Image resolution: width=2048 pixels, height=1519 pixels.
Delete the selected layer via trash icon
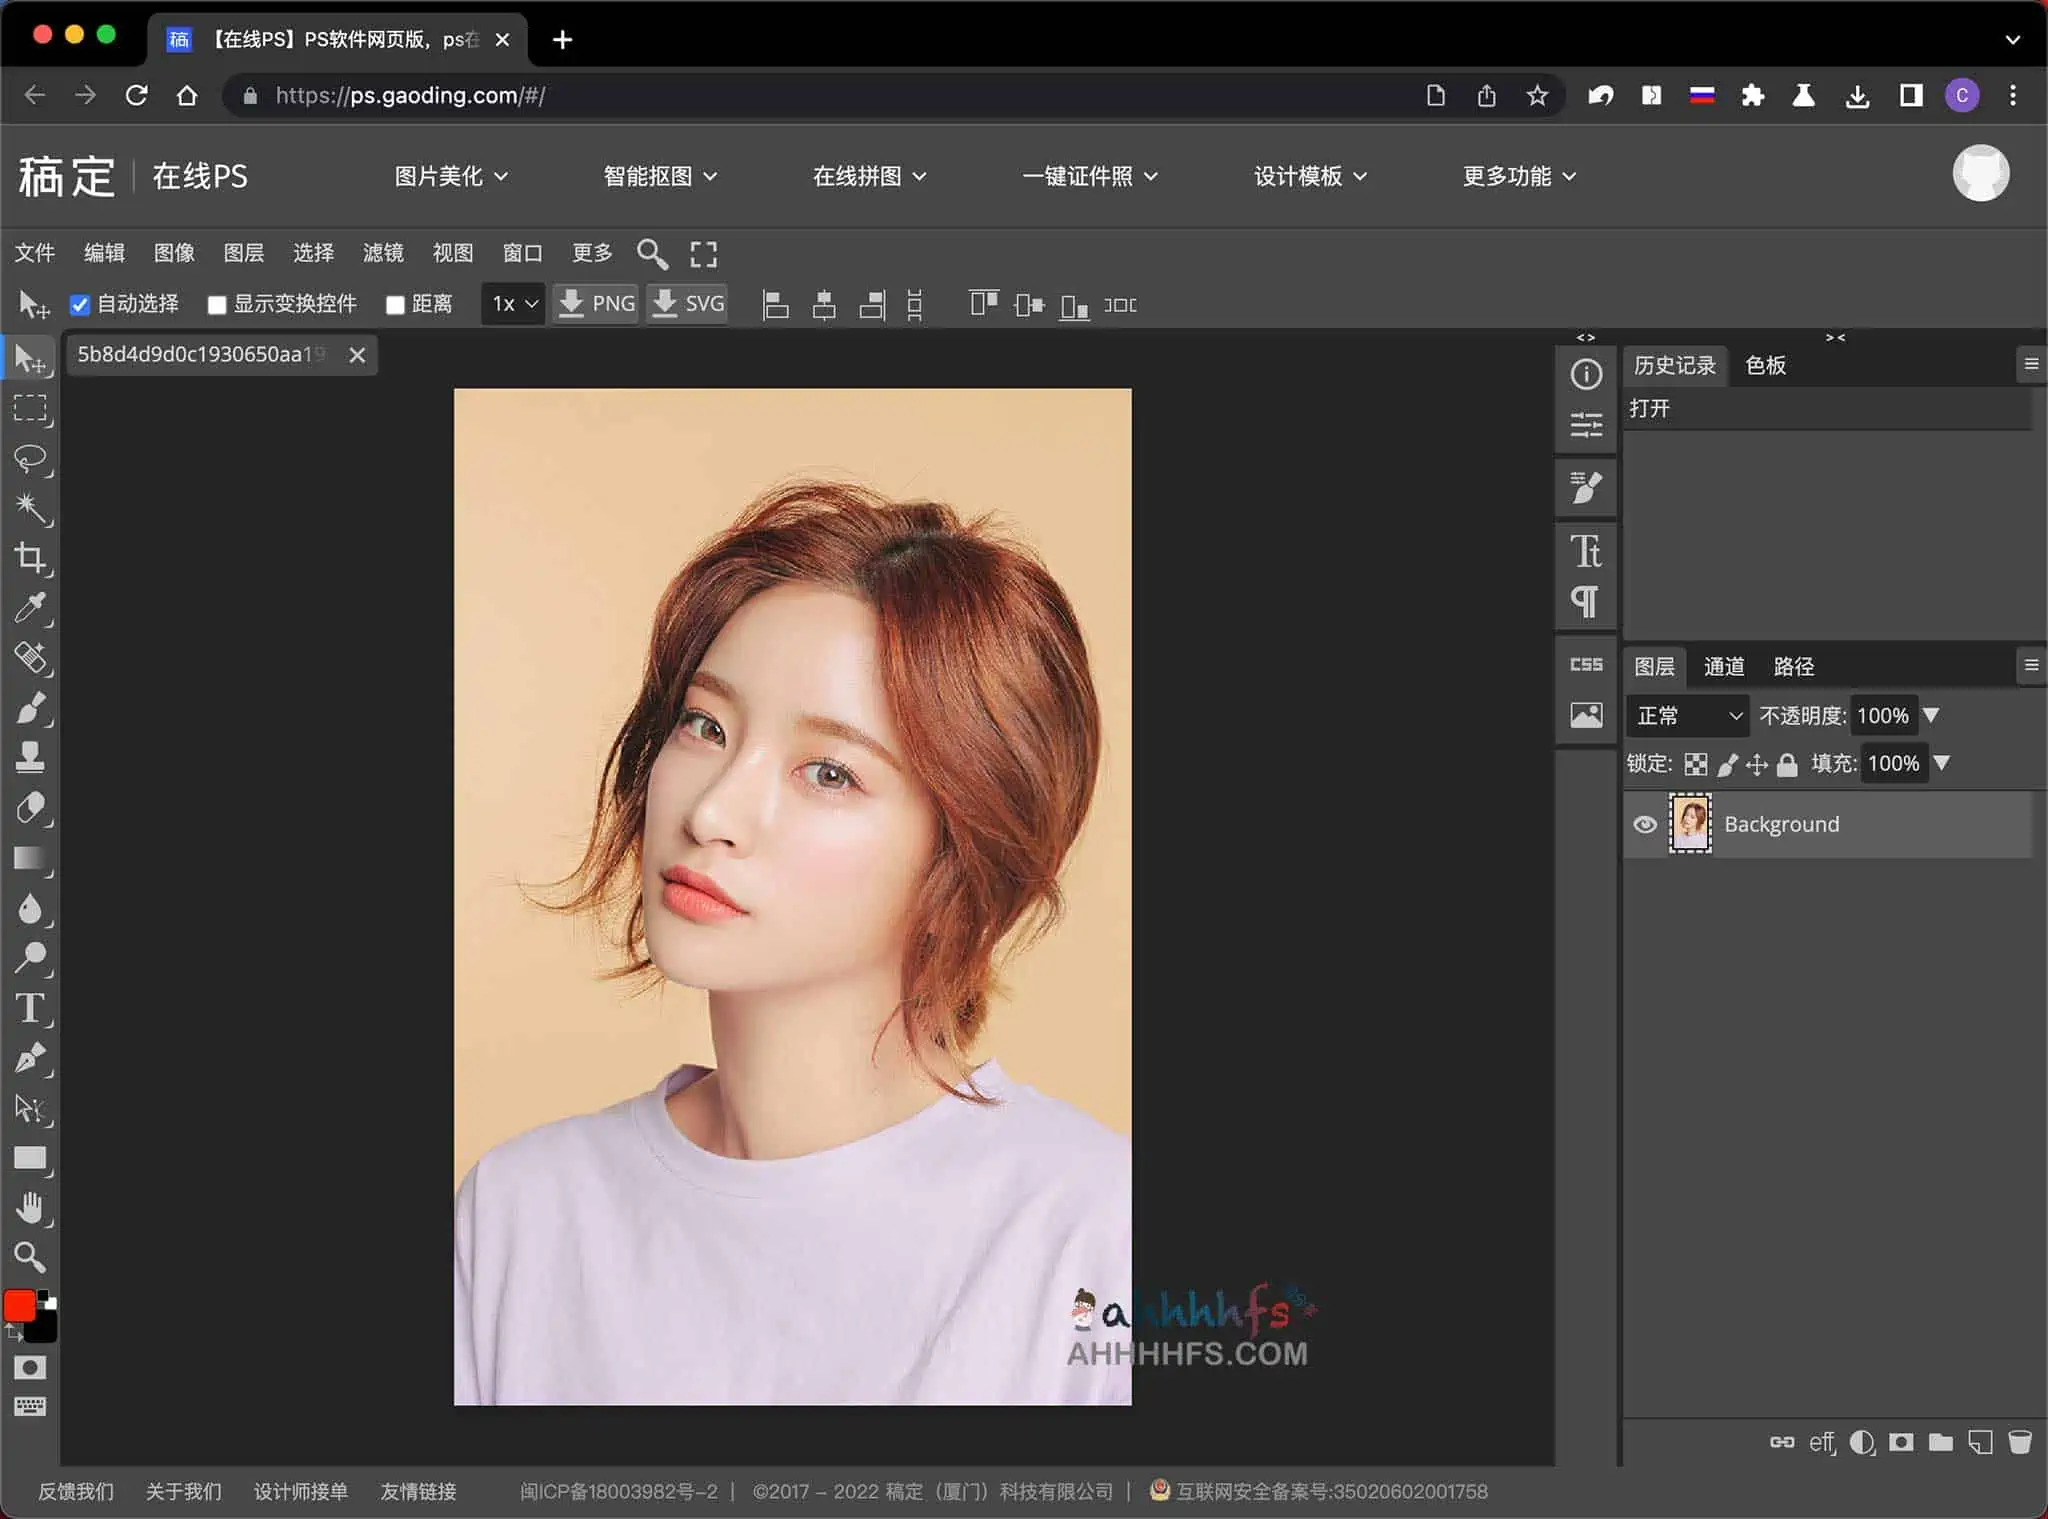(x=2021, y=1442)
